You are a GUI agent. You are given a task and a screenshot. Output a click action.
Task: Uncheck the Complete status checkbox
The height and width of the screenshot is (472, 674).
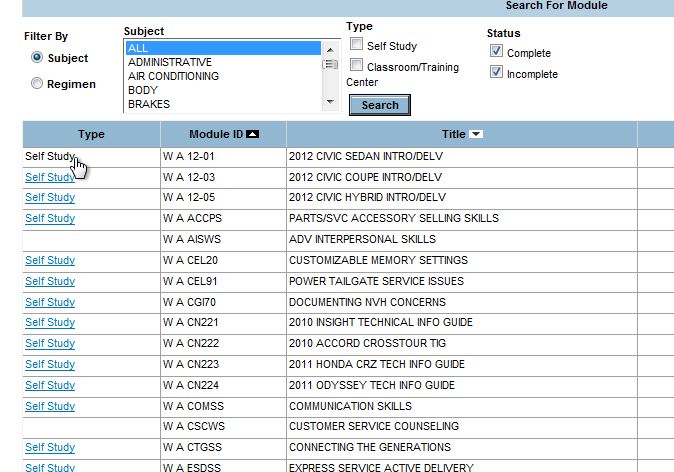pos(496,52)
